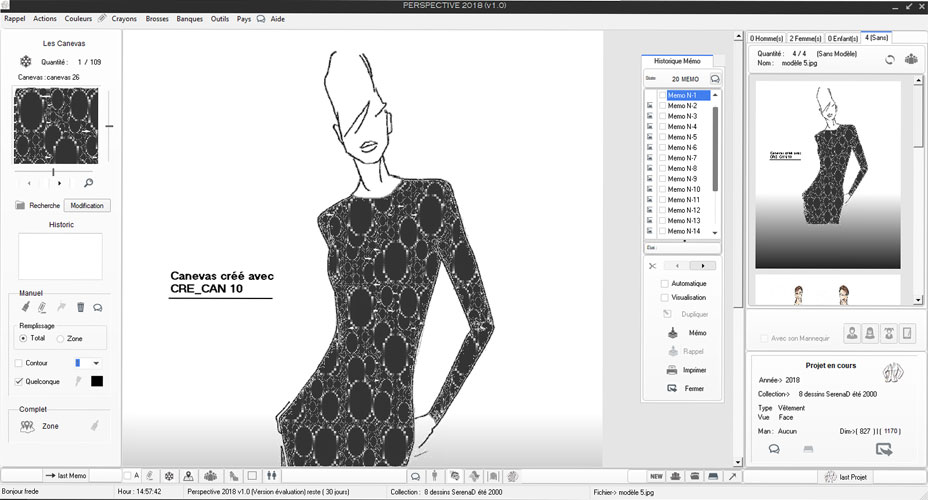Image resolution: width=928 pixels, height=500 pixels.
Task: Open the Contour color dropdown
Action: 96,362
